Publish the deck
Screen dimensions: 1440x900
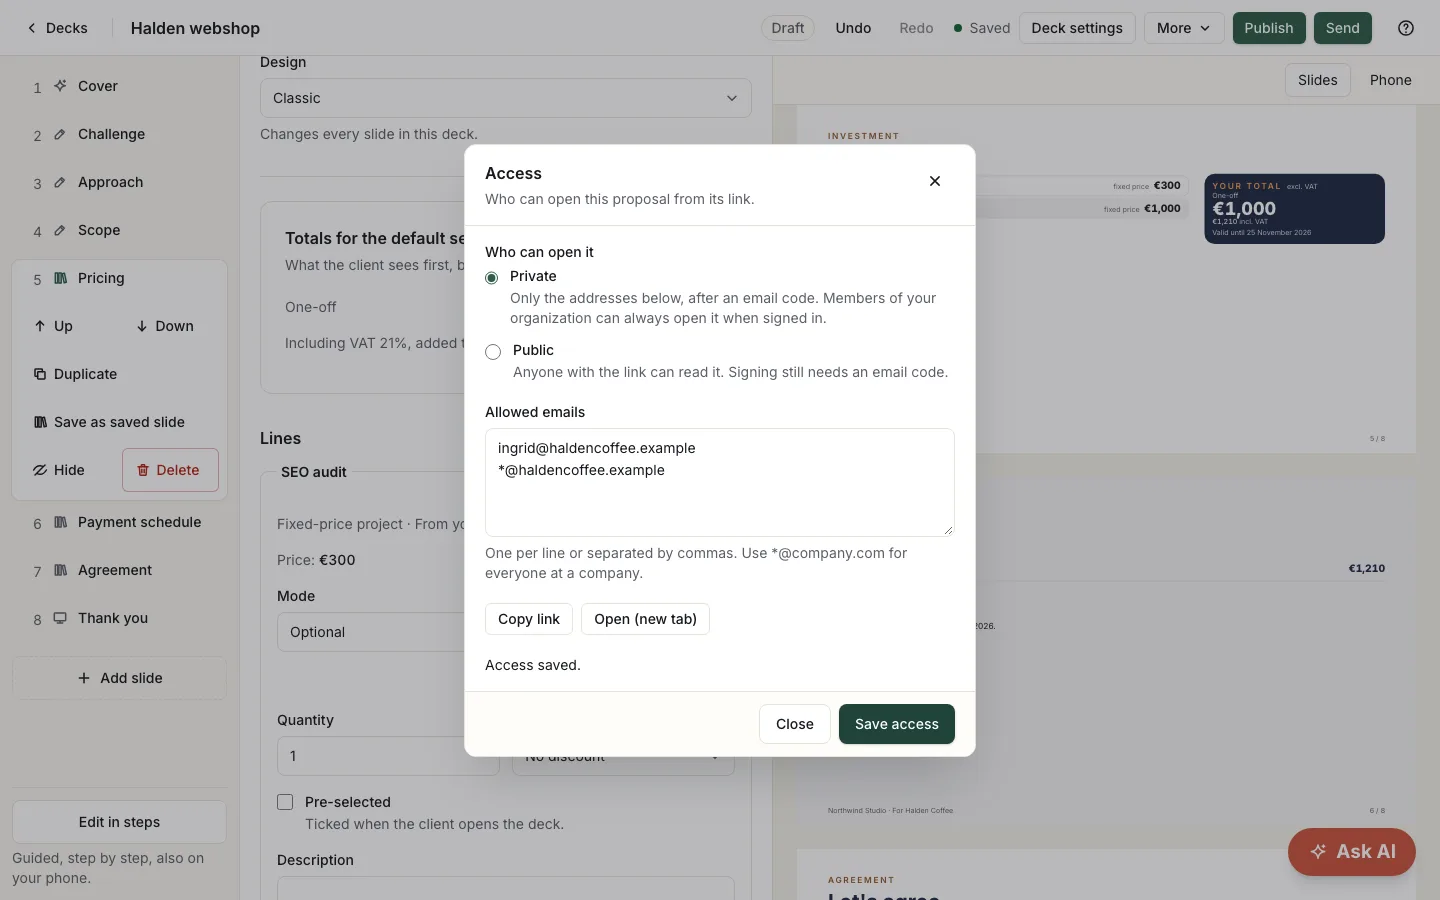pyautogui.click(x=1269, y=28)
